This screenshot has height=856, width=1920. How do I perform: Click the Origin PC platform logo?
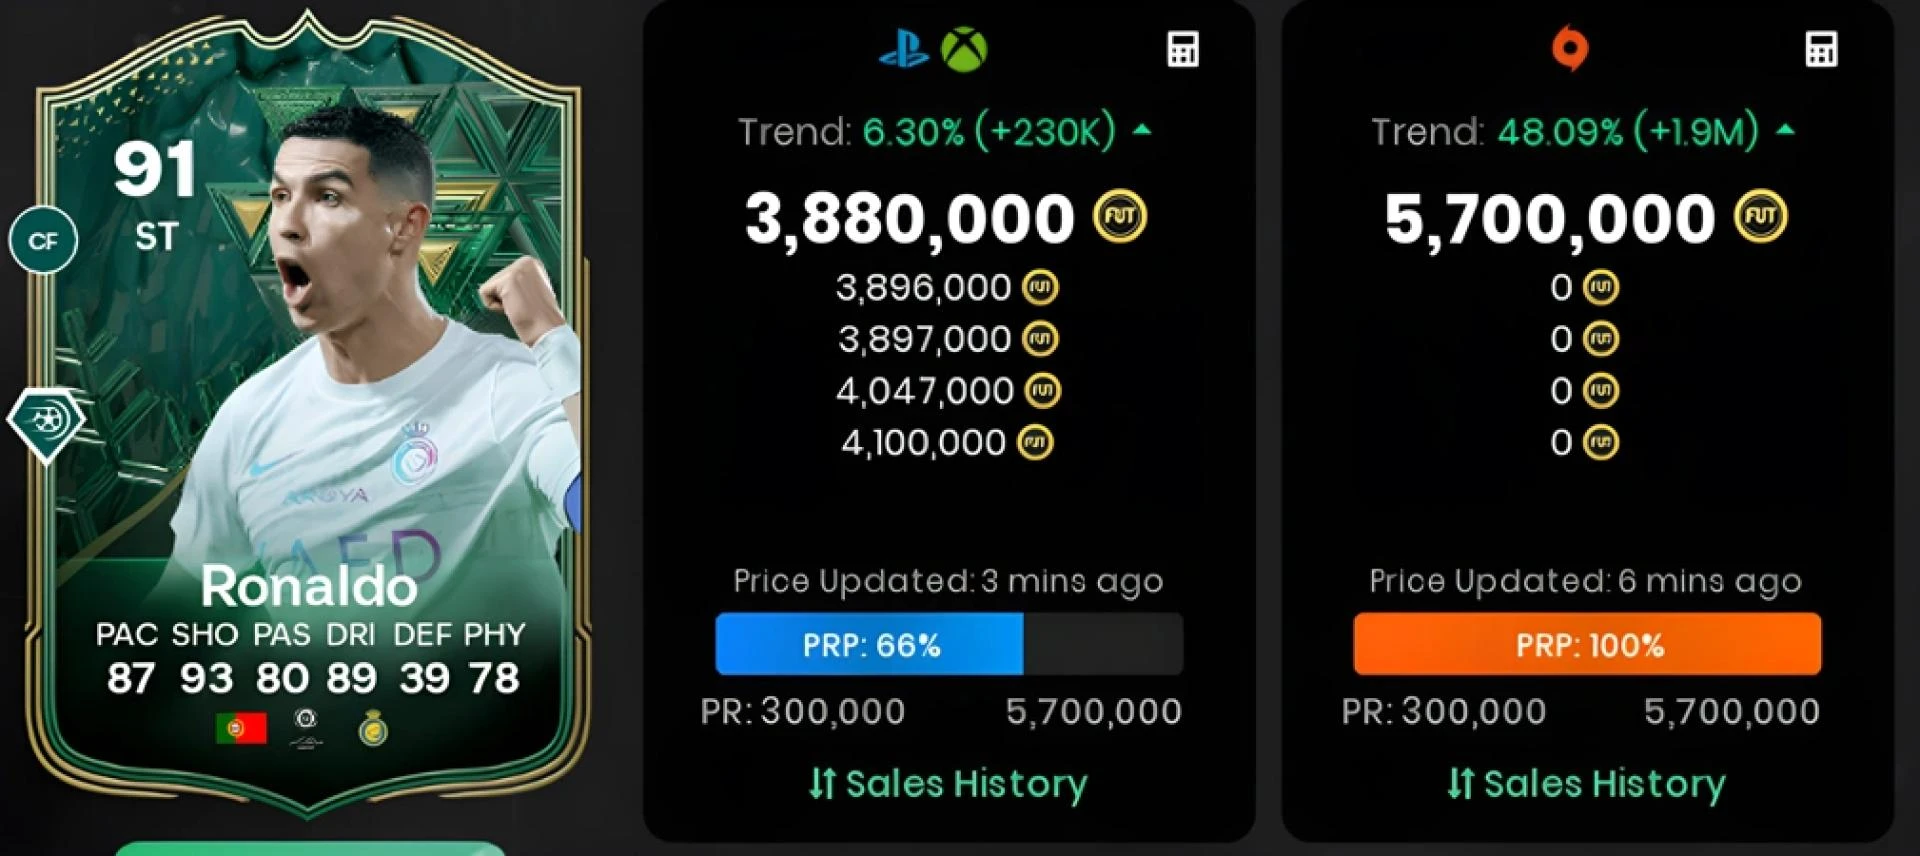[x=1569, y=49]
